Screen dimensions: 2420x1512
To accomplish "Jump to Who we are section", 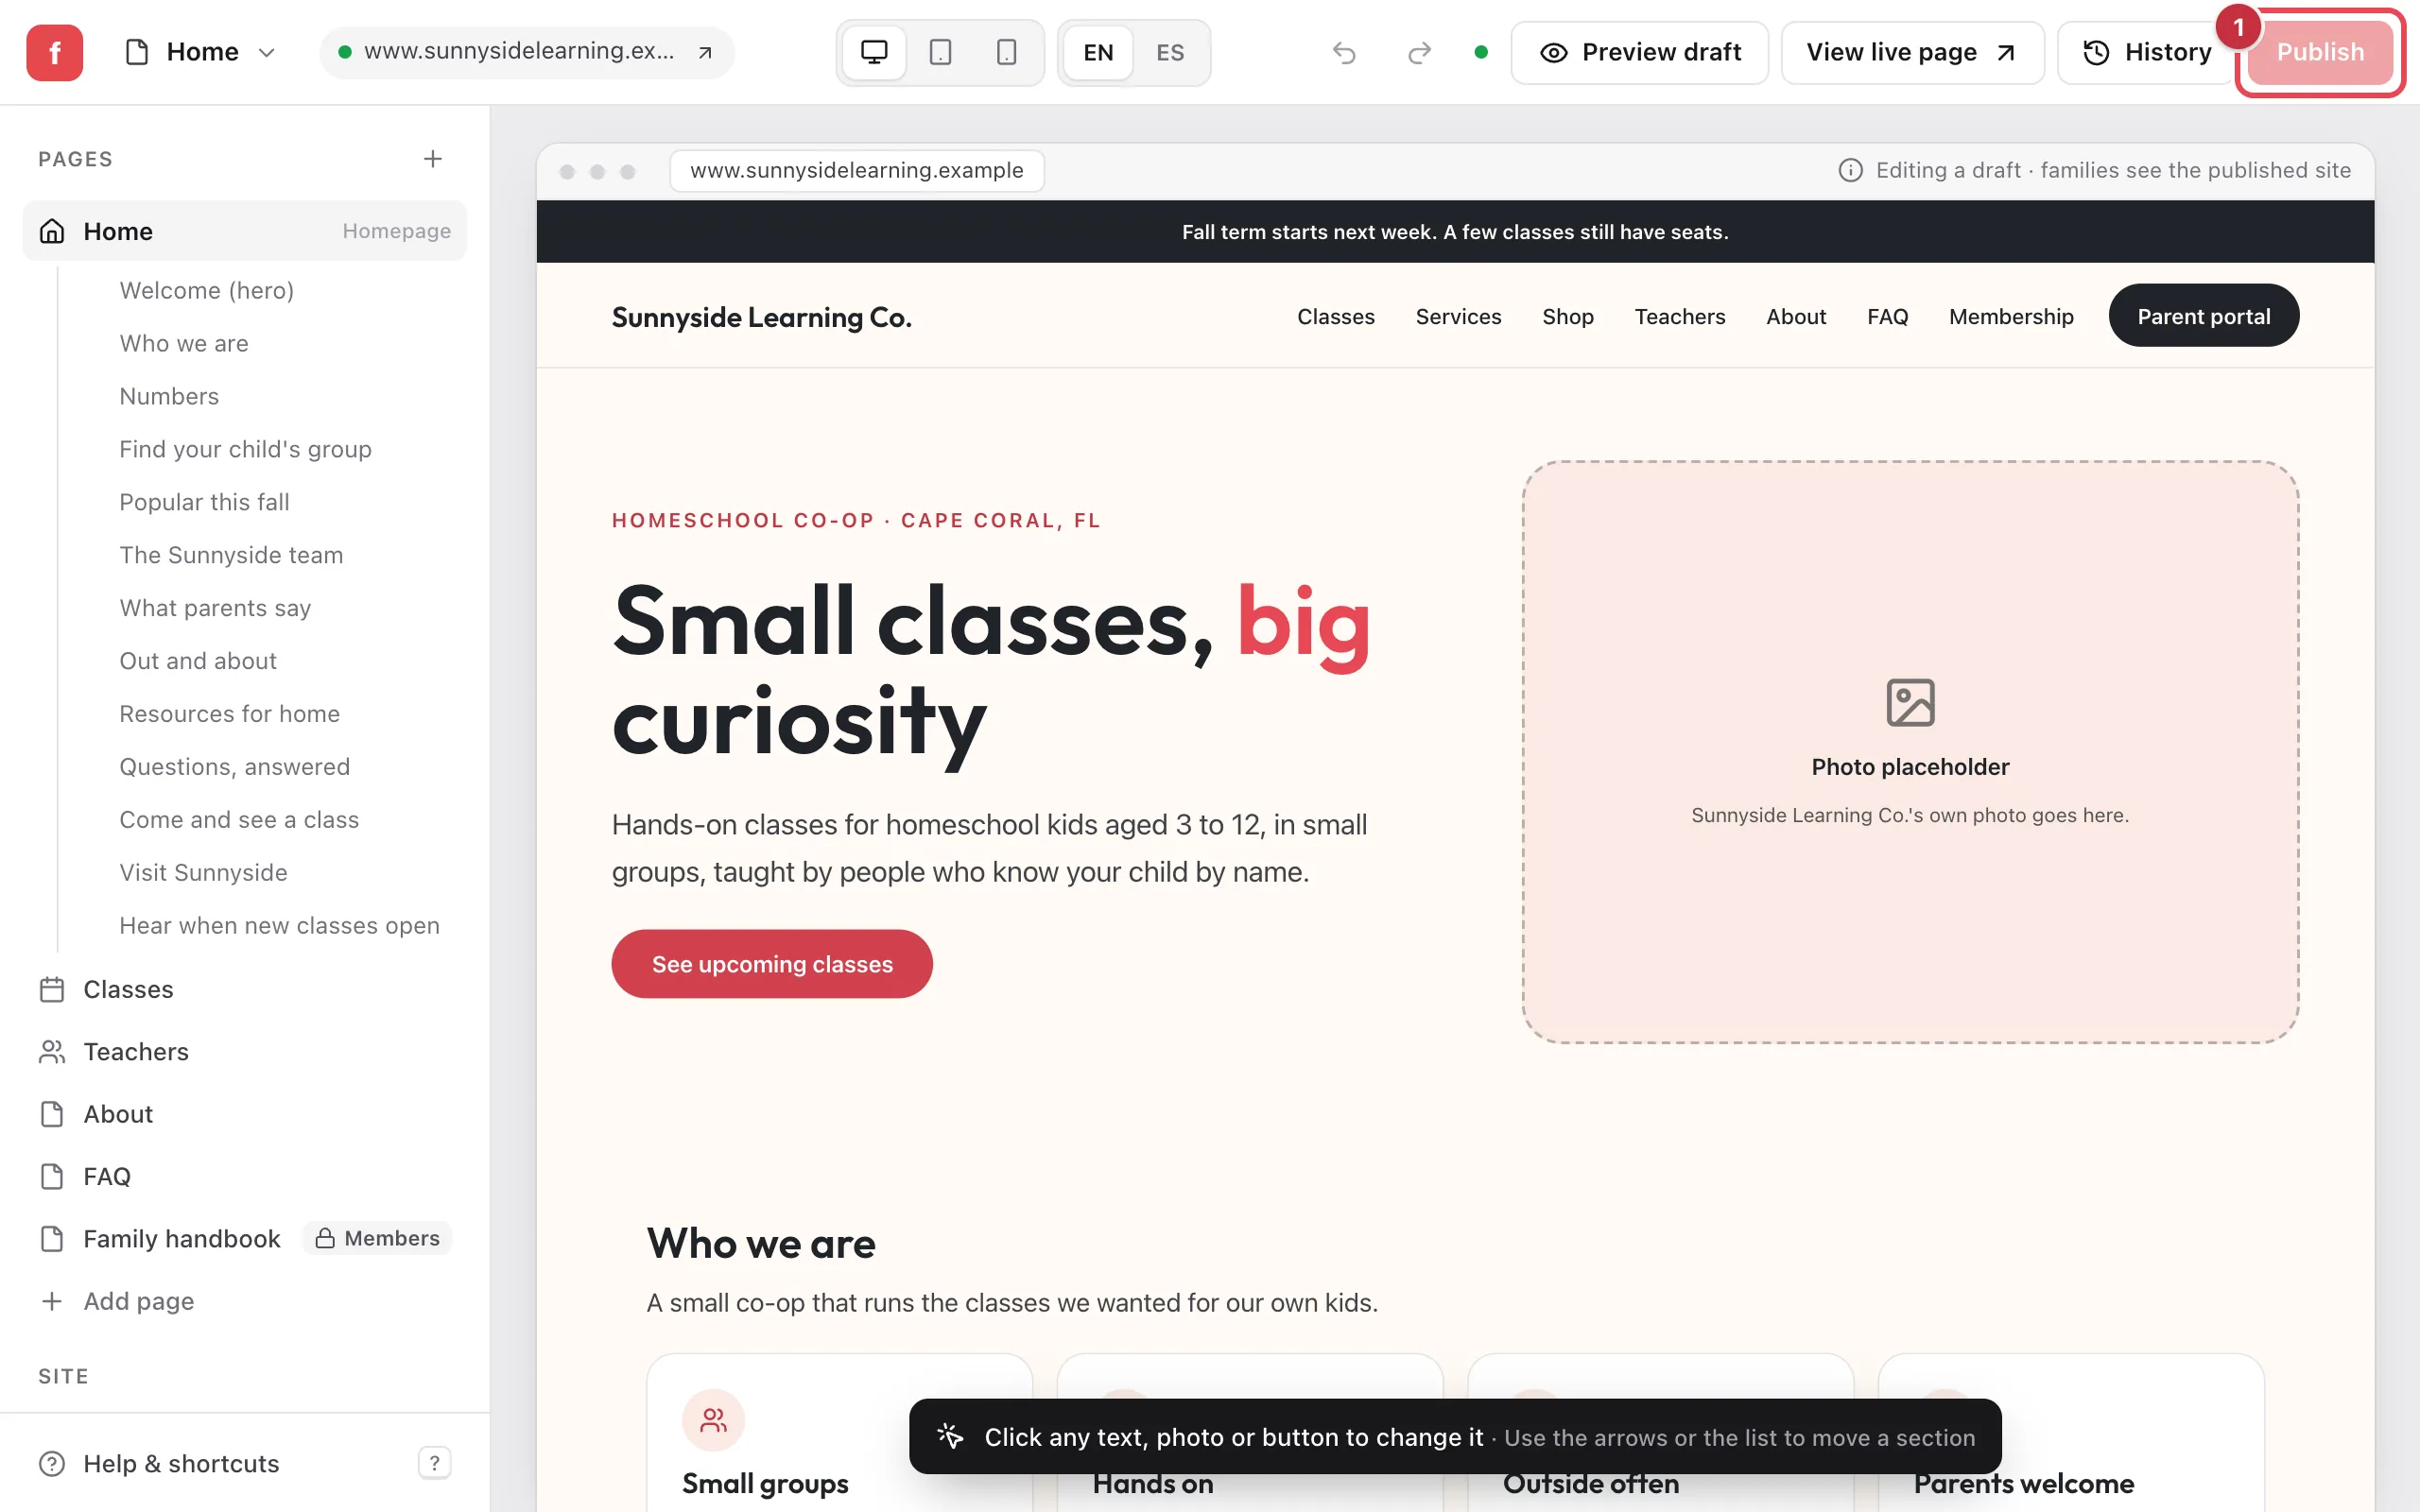I will (184, 343).
